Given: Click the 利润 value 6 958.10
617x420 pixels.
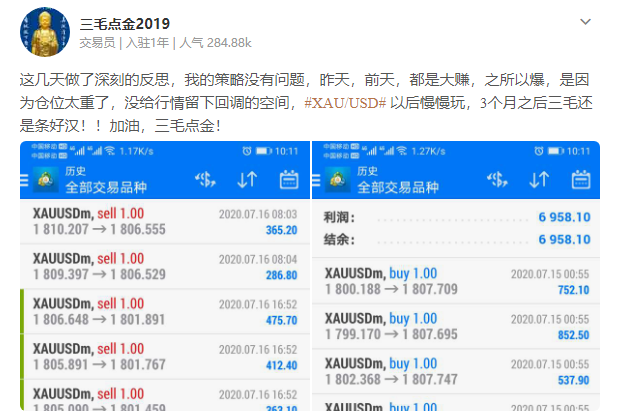Looking at the screenshot, I should [x=564, y=217].
